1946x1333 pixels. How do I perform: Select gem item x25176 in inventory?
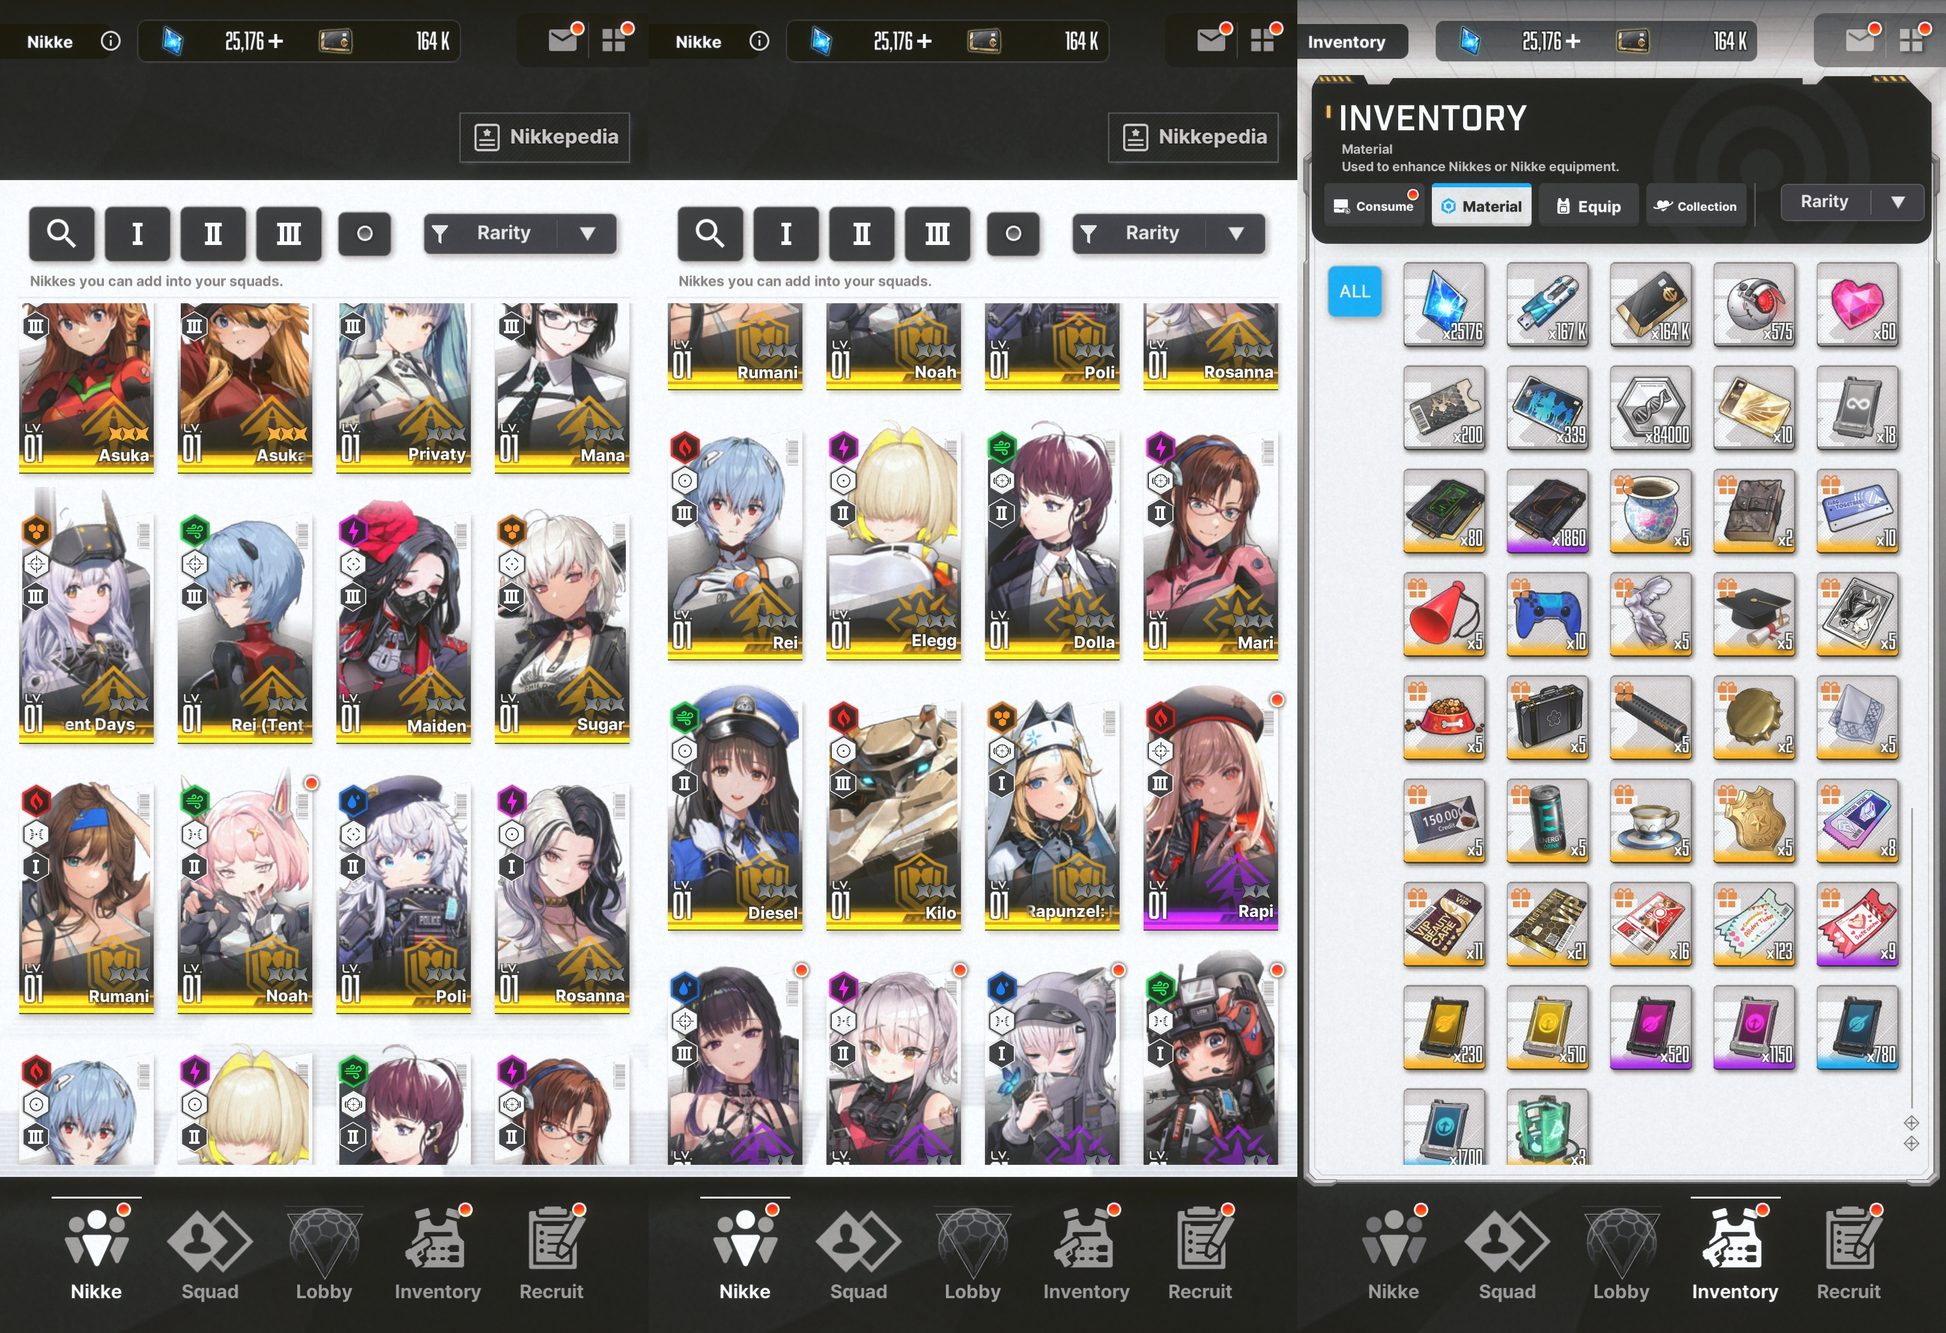pos(1444,304)
